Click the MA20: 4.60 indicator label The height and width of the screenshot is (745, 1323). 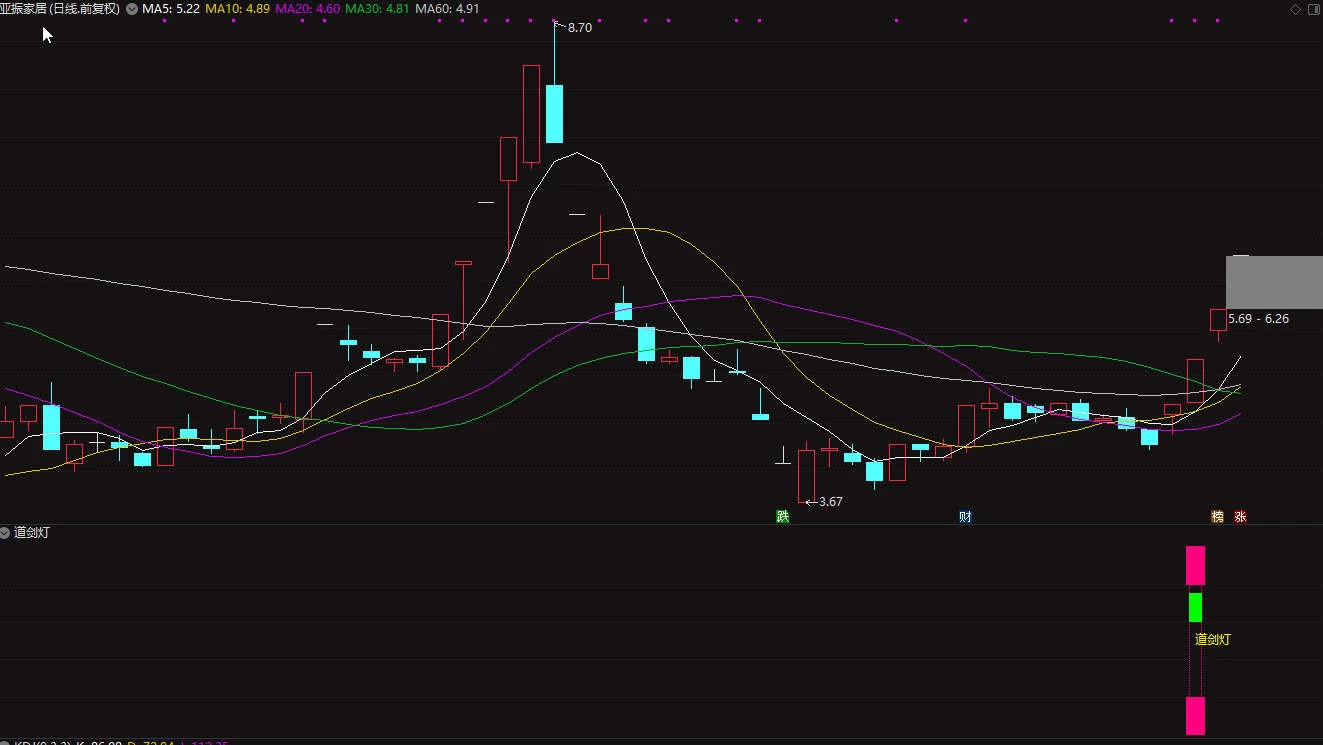(x=308, y=9)
